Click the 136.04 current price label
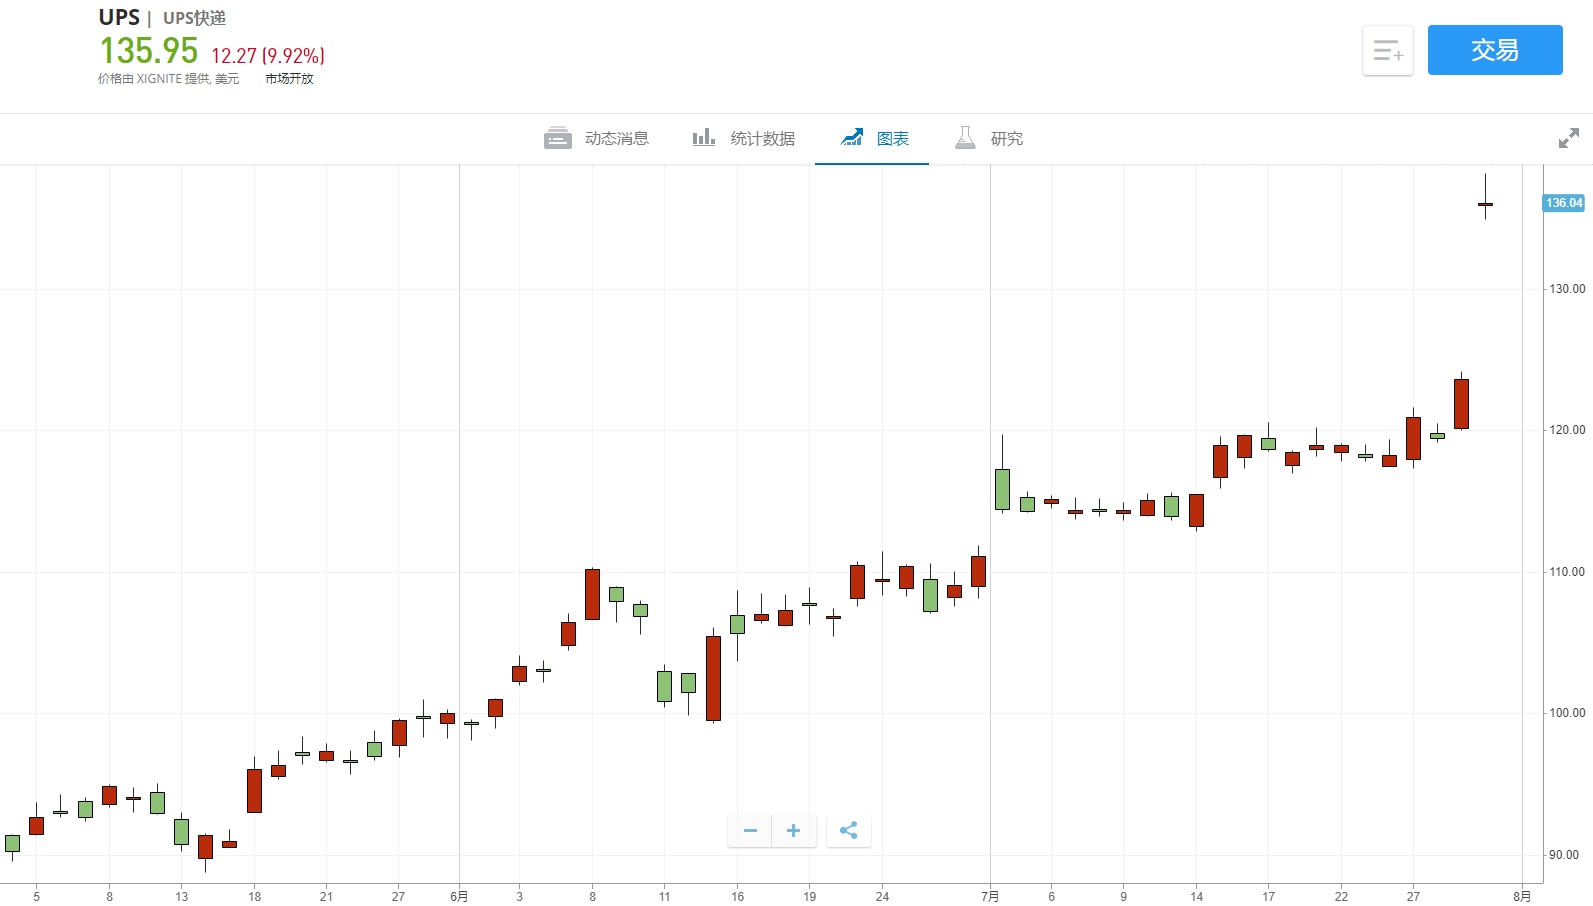The width and height of the screenshot is (1593, 906). (x=1564, y=203)
